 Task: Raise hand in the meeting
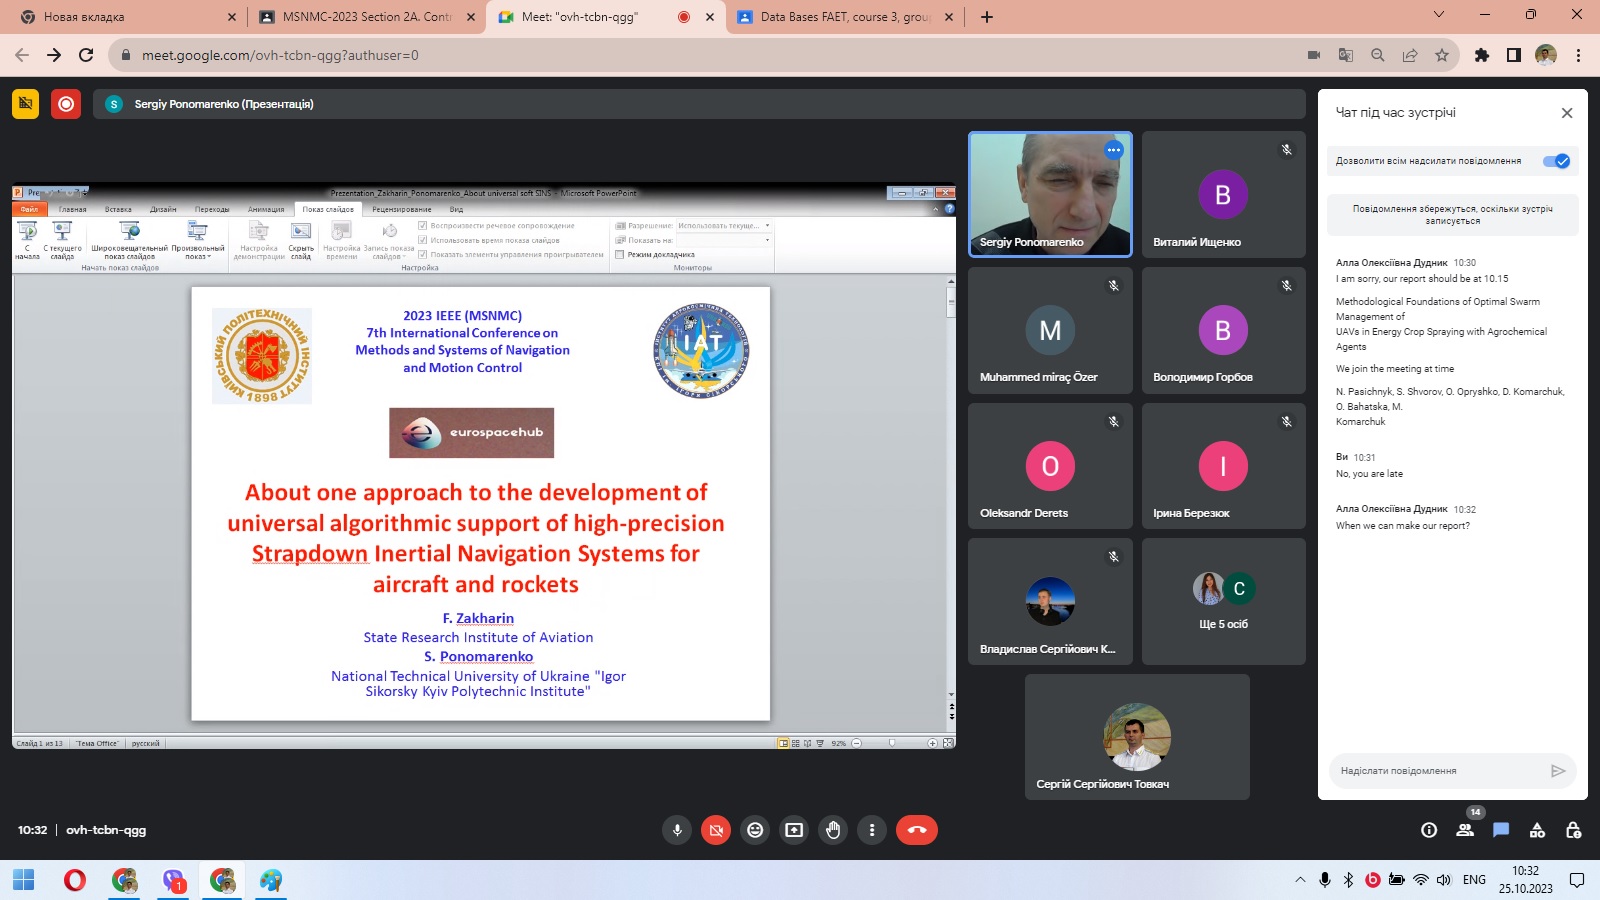(x=833, y=830)
